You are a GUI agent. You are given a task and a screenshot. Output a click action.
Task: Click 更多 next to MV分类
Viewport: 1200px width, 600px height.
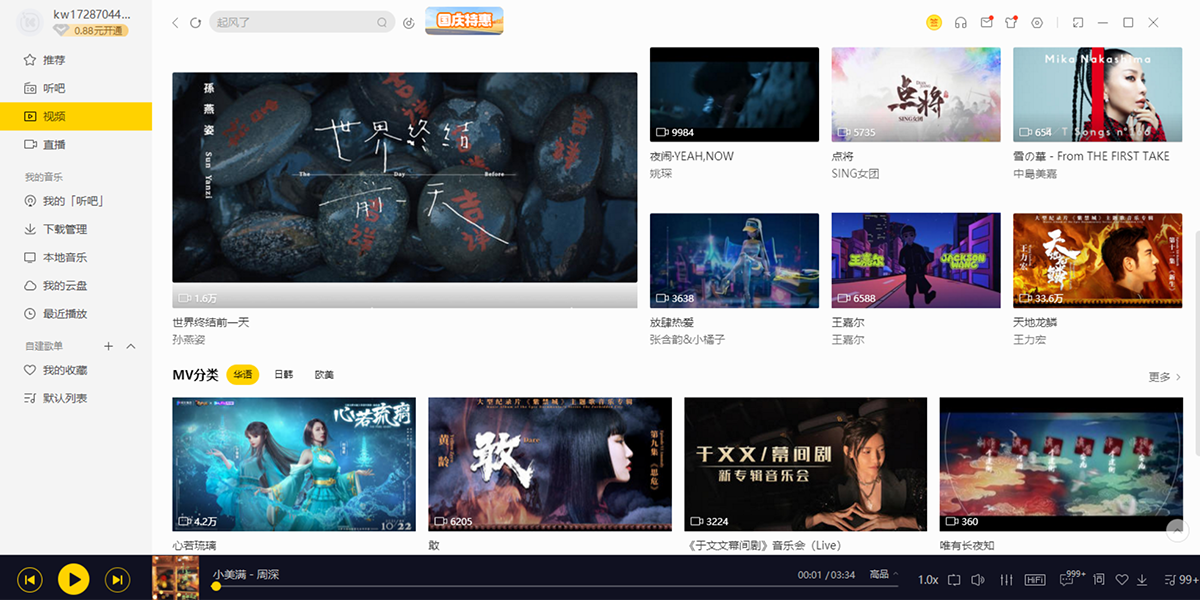tap(1160, 374)
